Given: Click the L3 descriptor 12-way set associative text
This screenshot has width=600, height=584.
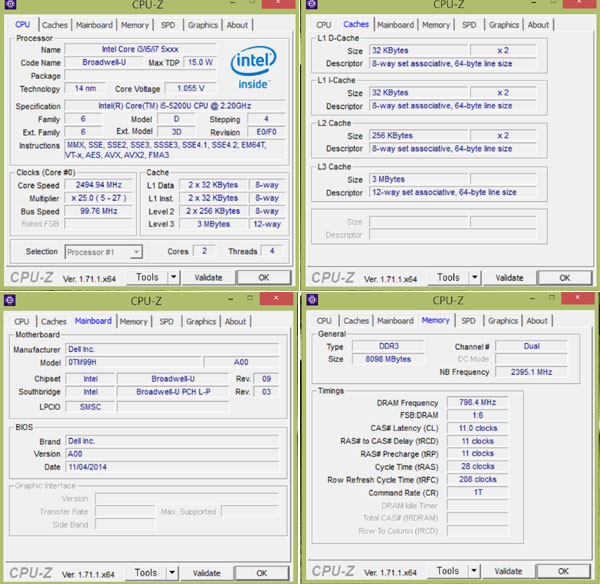Looking at the screenshot, I should (452, 192).
